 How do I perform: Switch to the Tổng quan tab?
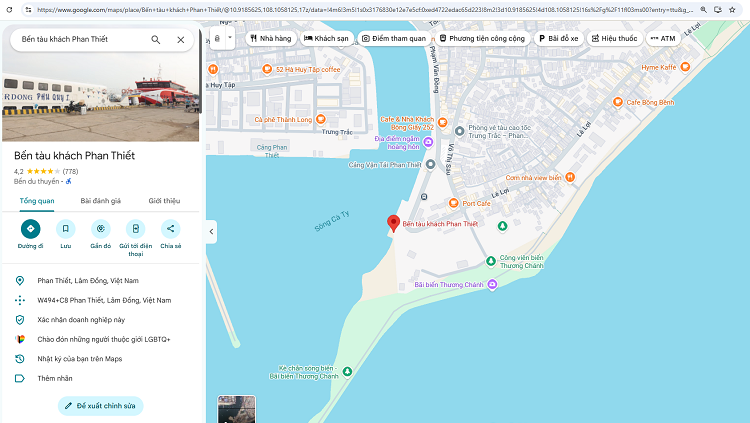click(37, 201)
